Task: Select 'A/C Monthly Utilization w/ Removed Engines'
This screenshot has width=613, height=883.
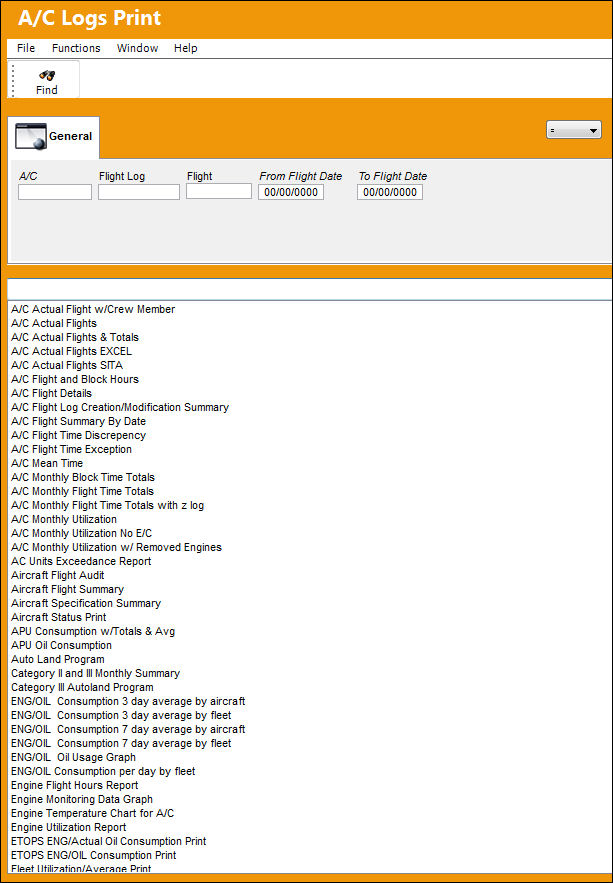Action: 117,547
